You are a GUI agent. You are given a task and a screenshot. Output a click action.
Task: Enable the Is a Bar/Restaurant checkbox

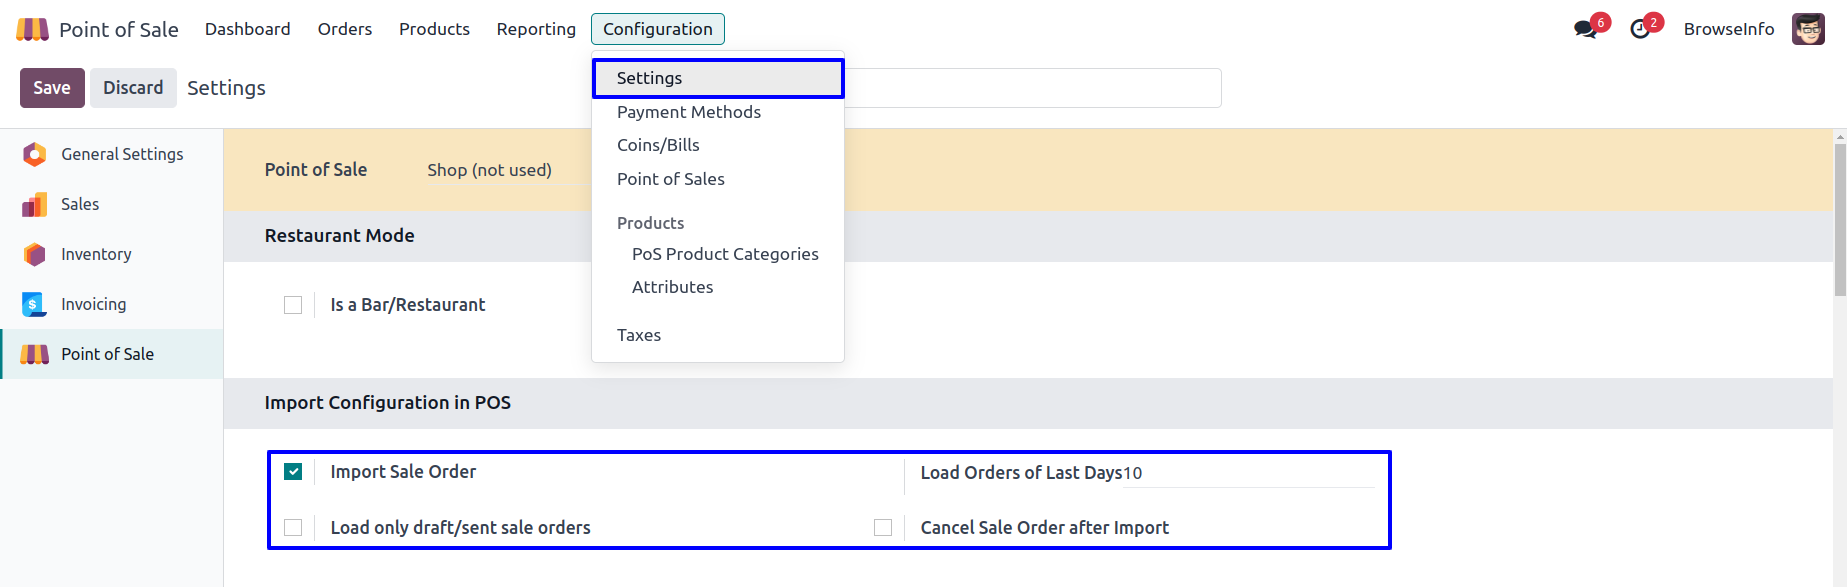coord(293,305)
